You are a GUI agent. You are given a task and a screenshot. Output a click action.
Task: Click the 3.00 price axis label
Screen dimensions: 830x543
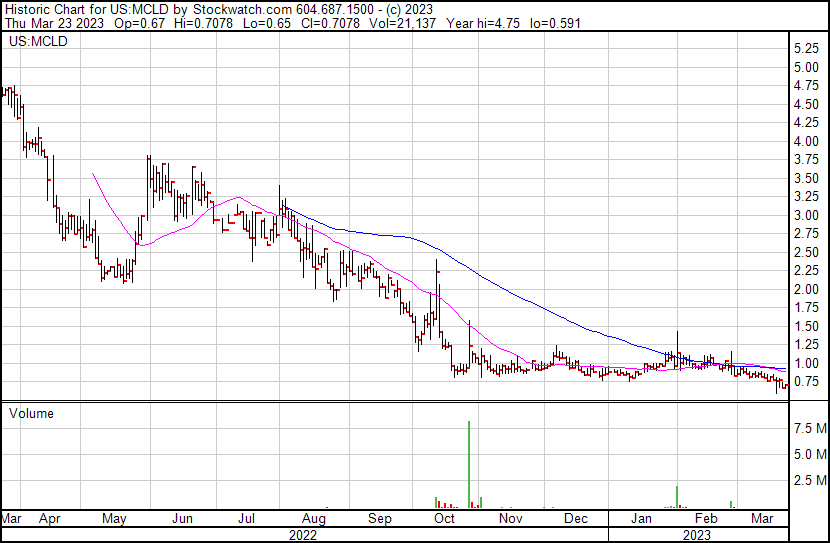pyautogui.click(x=806, y=215)
